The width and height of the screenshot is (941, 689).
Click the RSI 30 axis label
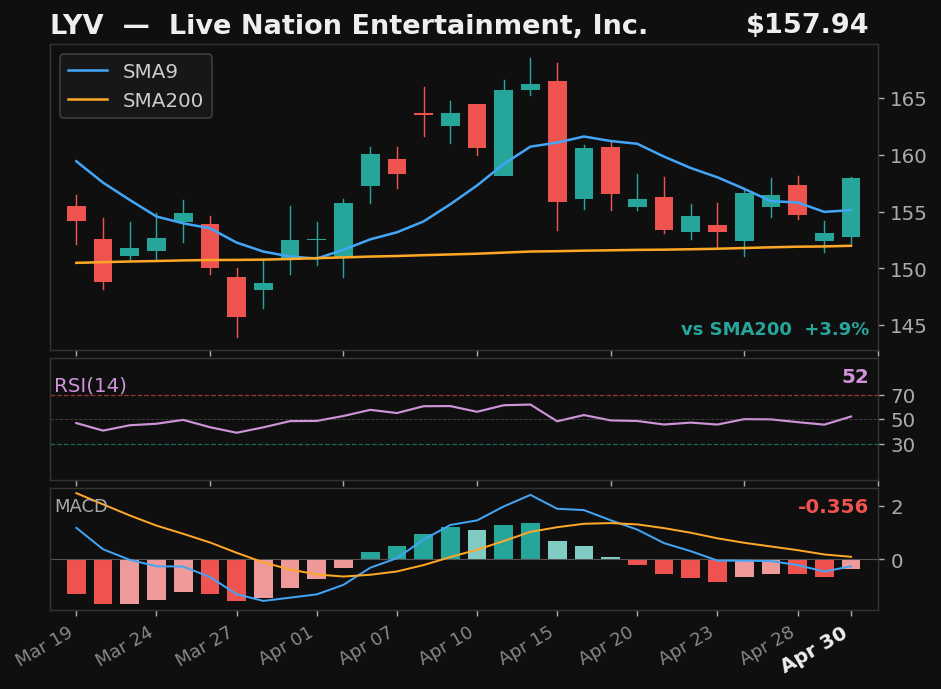(x=903, y=445)
